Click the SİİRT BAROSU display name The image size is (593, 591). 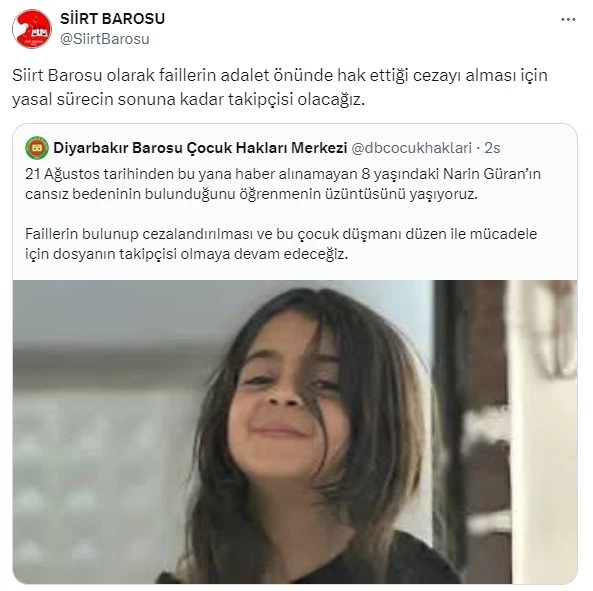tap(112, 19)
